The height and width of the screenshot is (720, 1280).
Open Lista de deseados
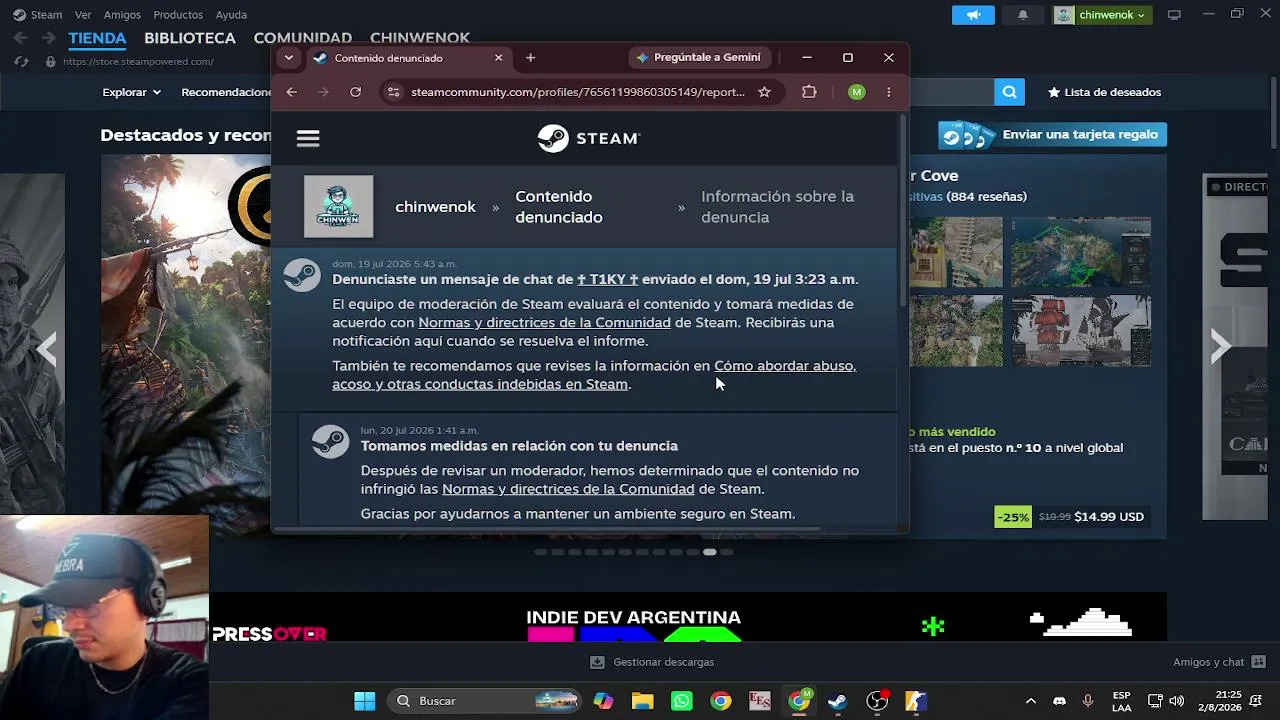pos(1104,92)
